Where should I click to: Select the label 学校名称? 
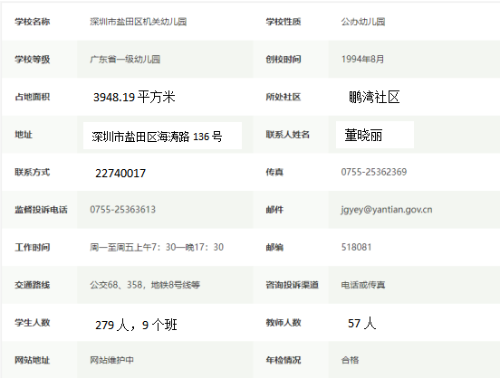pyautogui.click(x=32, y=22)
